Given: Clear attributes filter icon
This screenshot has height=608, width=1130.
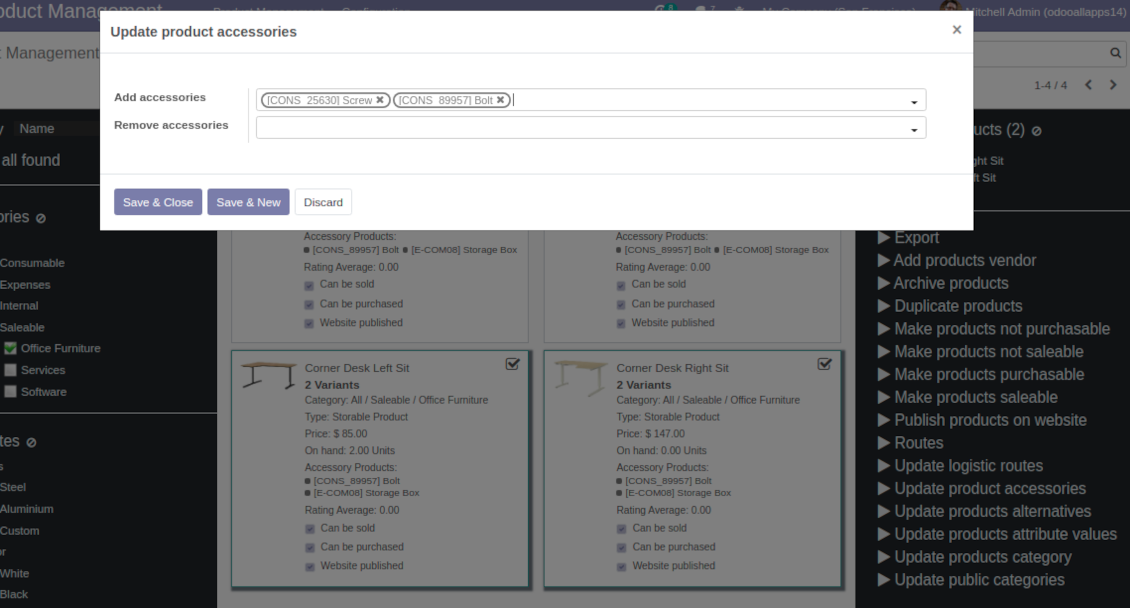Looking at the screenshot, I should click(x=32, y=442).
